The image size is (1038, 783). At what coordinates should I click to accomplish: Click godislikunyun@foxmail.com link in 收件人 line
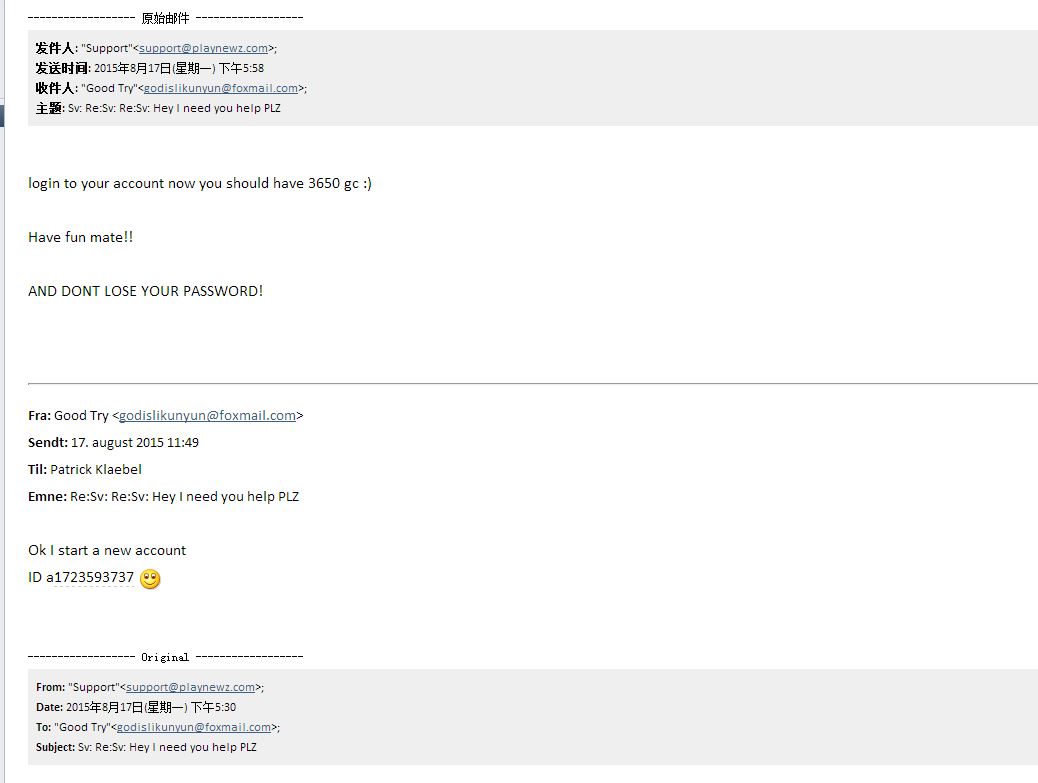pos(221,88)
